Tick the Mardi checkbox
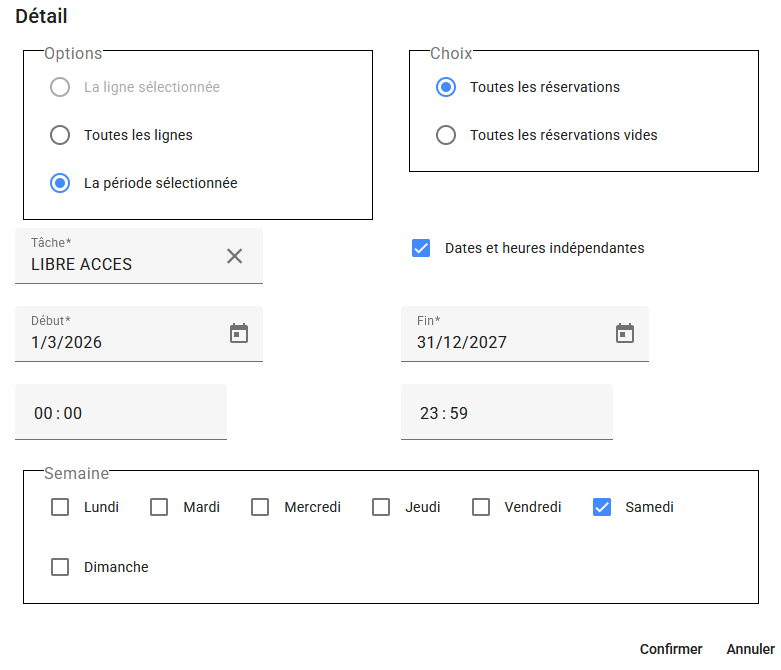Screen dimensions: 781x670 point(159,507)
